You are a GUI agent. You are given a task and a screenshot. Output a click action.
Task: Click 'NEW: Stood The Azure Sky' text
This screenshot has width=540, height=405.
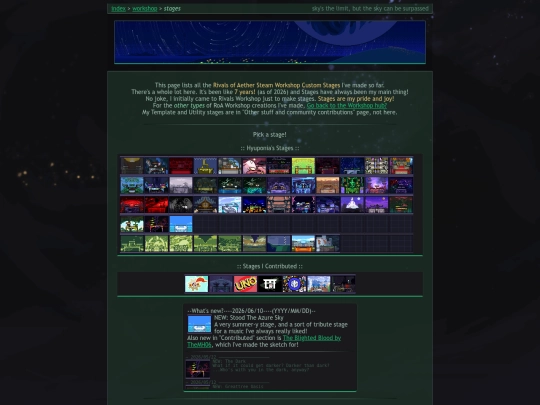click(249, 318)
